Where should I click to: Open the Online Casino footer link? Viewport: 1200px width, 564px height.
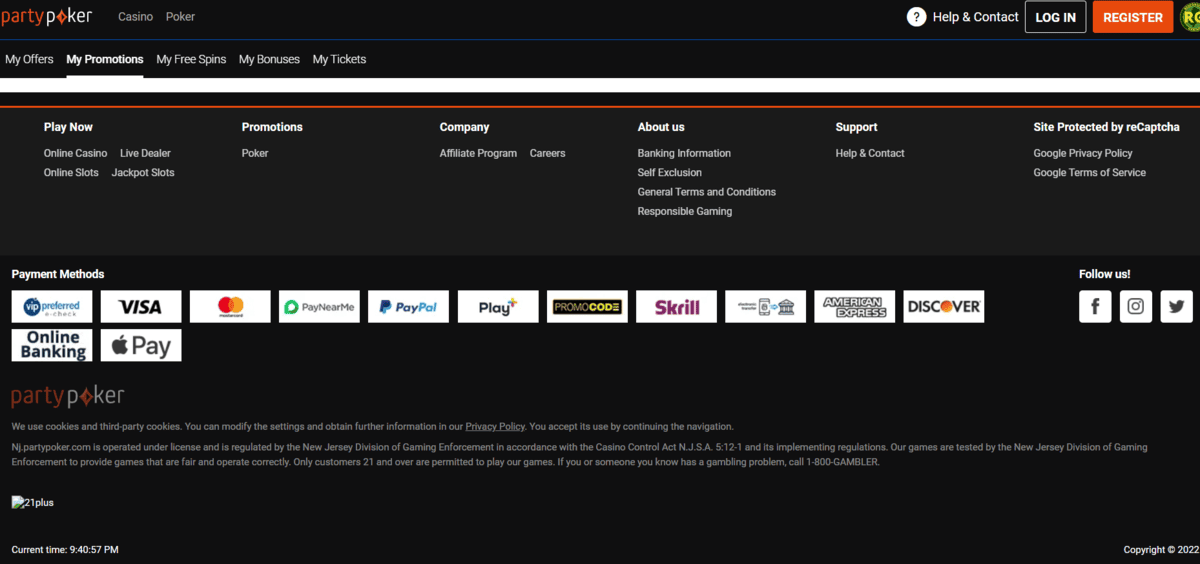tap(76, 153)
